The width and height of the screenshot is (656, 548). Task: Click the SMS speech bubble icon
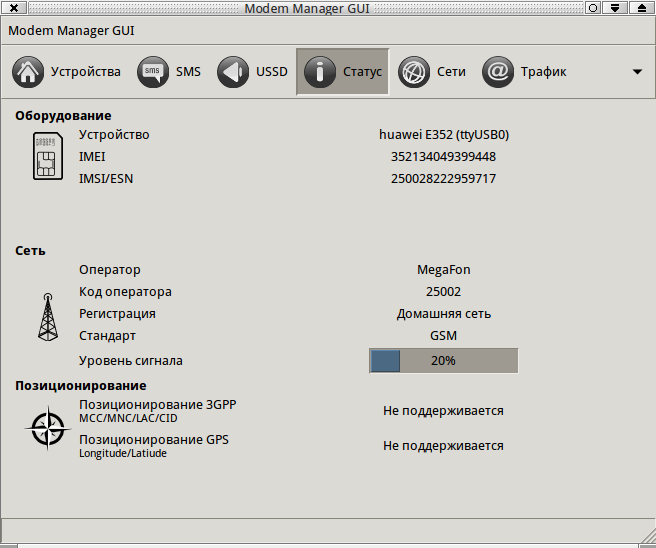152,72
